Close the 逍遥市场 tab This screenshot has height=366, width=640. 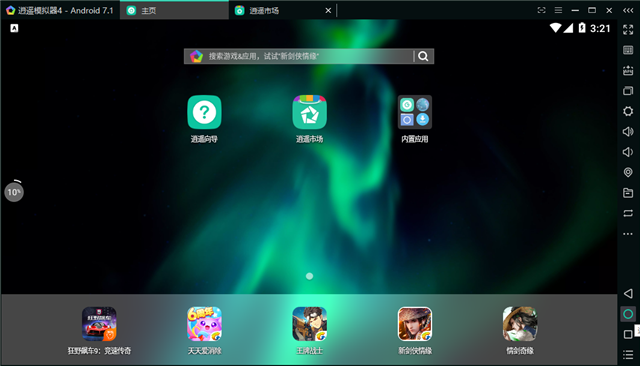click(x=328, y=11)
